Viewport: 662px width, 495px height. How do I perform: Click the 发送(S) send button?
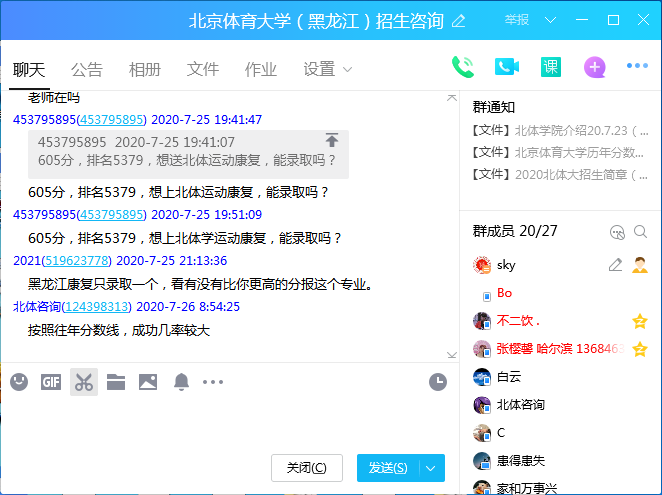coord(388,468)
